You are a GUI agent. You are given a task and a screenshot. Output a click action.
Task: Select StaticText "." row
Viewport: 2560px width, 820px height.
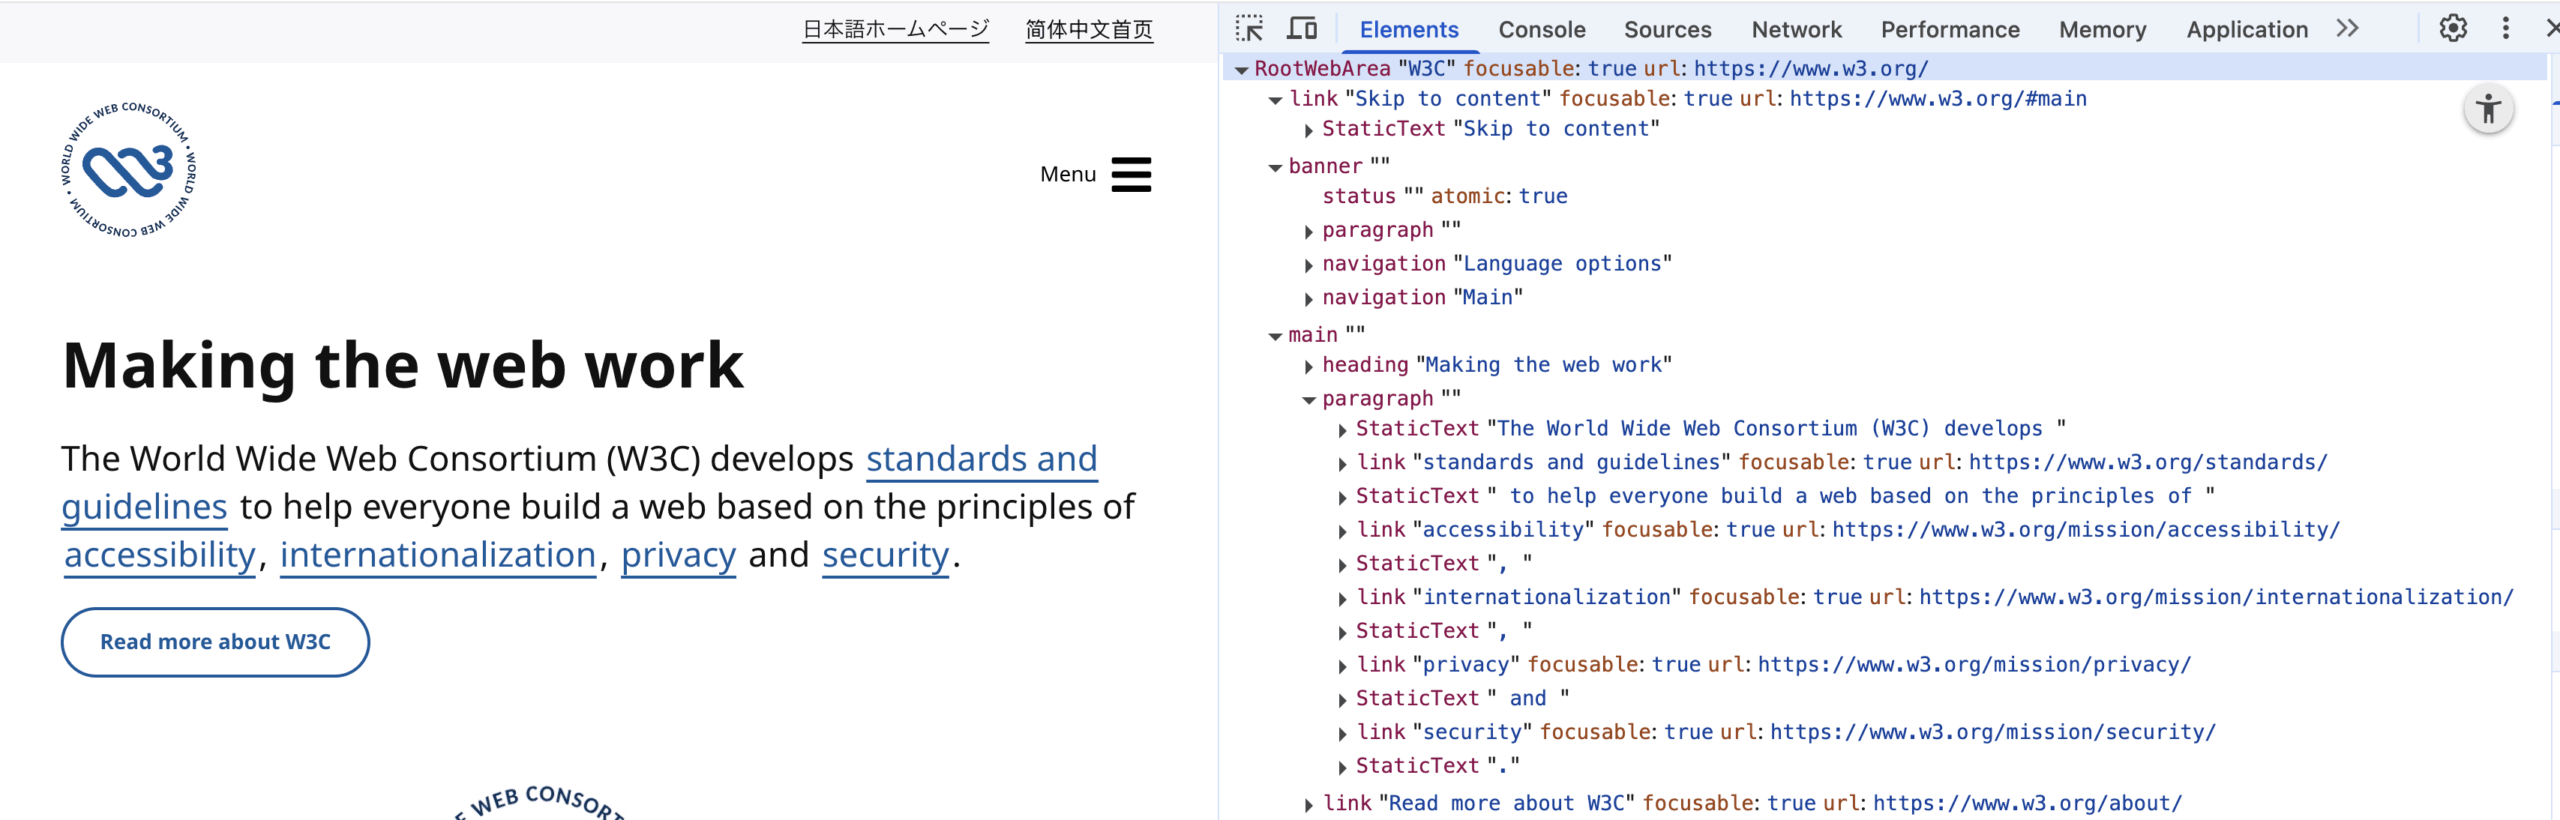pyautogui.click(x=1437, y=766)
